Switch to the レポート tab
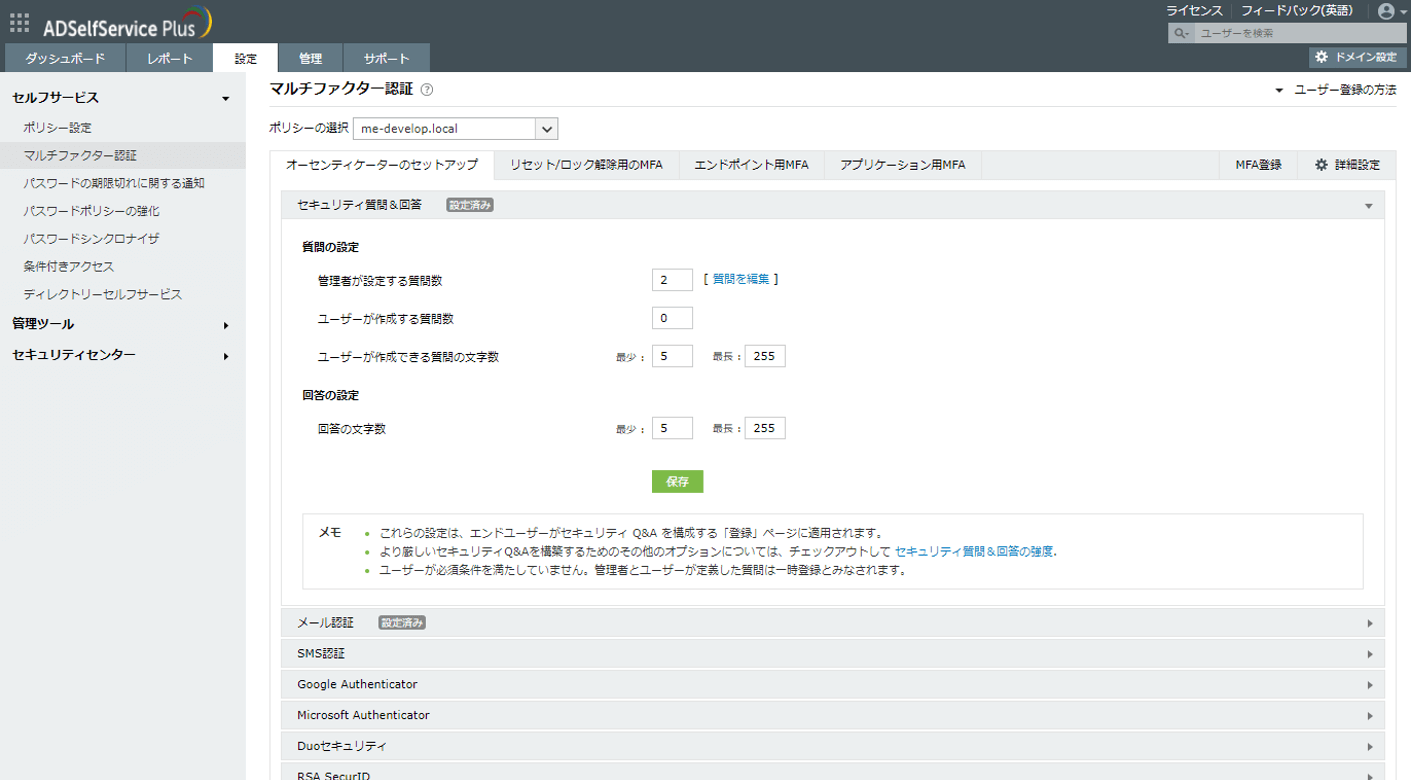The height and width of the screenshot is (780, 1412). click(x=168, y=57)
